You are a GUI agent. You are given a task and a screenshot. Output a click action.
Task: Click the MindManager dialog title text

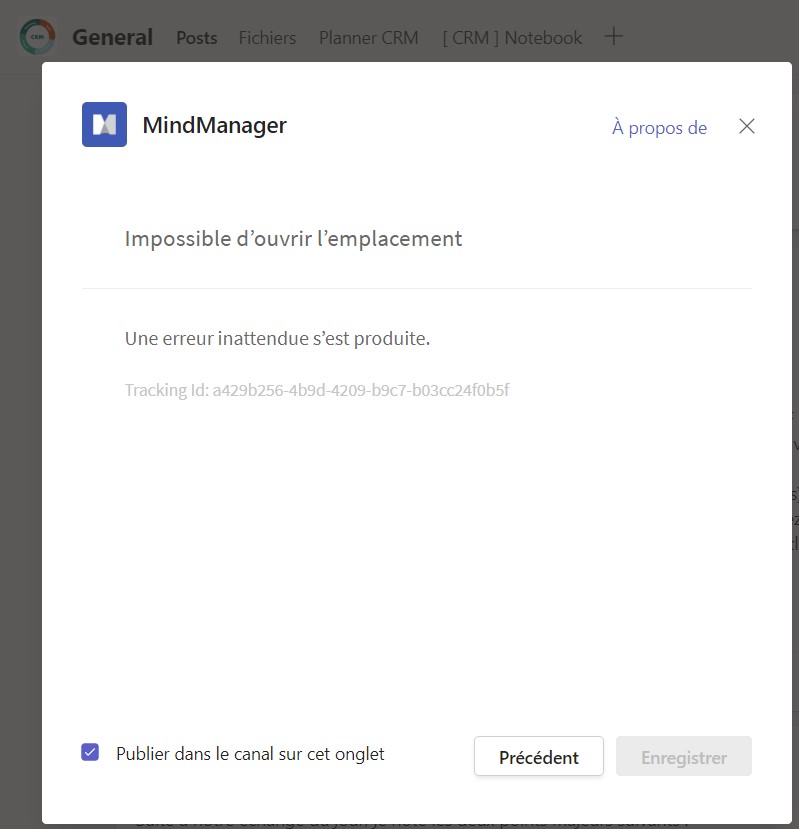[215, 125]
